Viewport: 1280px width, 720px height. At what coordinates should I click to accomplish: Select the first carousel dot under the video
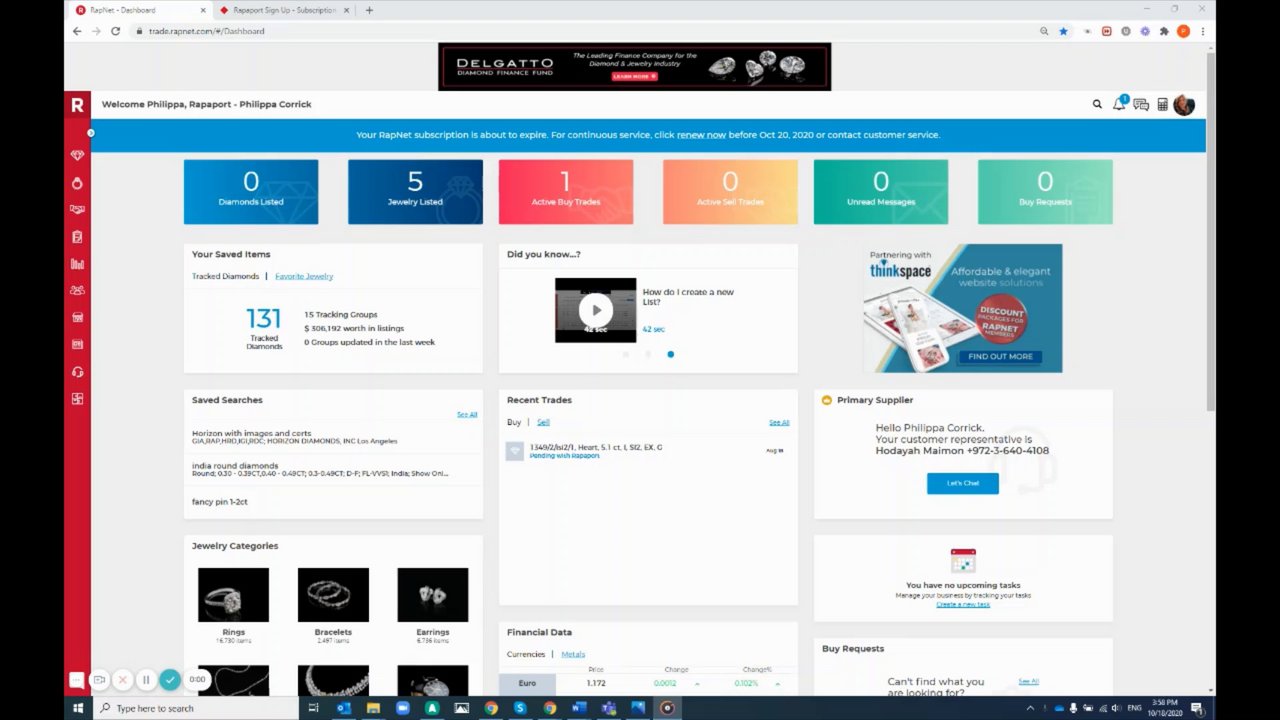click(x=626, y=354)
